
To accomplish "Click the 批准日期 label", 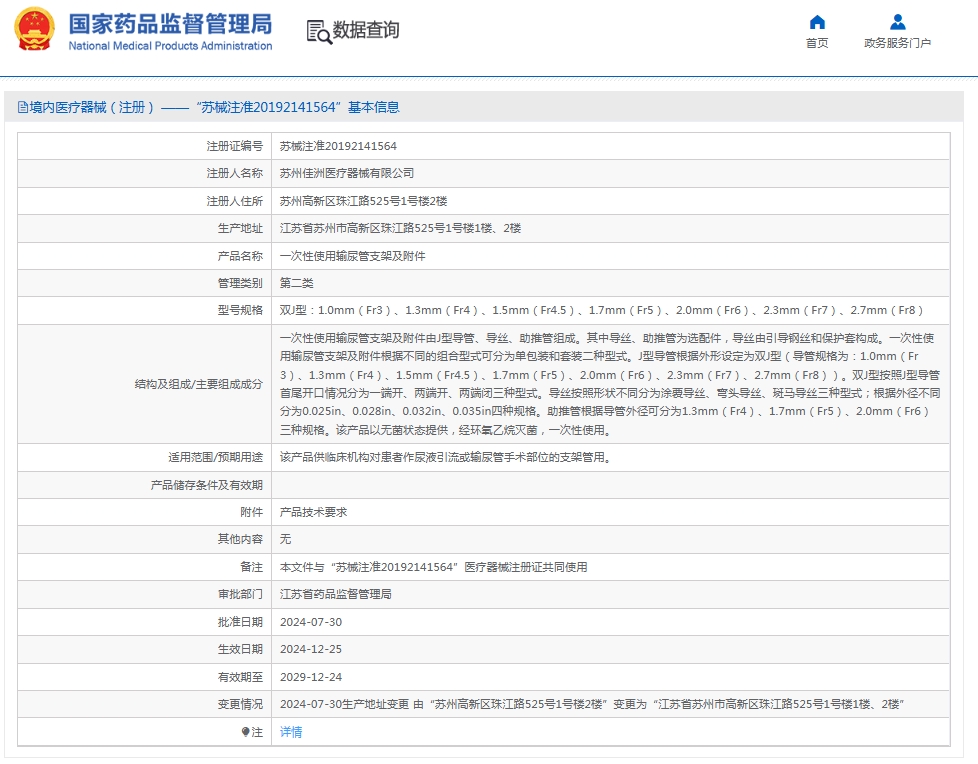I will tap(240, 622).
